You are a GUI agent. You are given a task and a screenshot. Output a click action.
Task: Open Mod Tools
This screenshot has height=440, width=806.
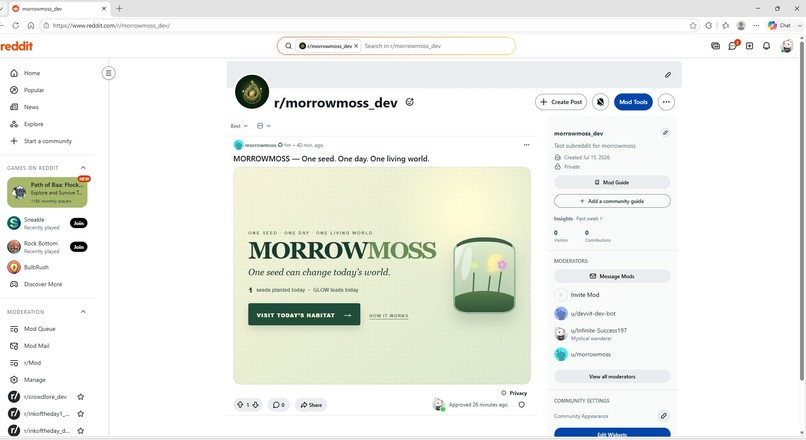pyautogui.click(x=633, y=102)
